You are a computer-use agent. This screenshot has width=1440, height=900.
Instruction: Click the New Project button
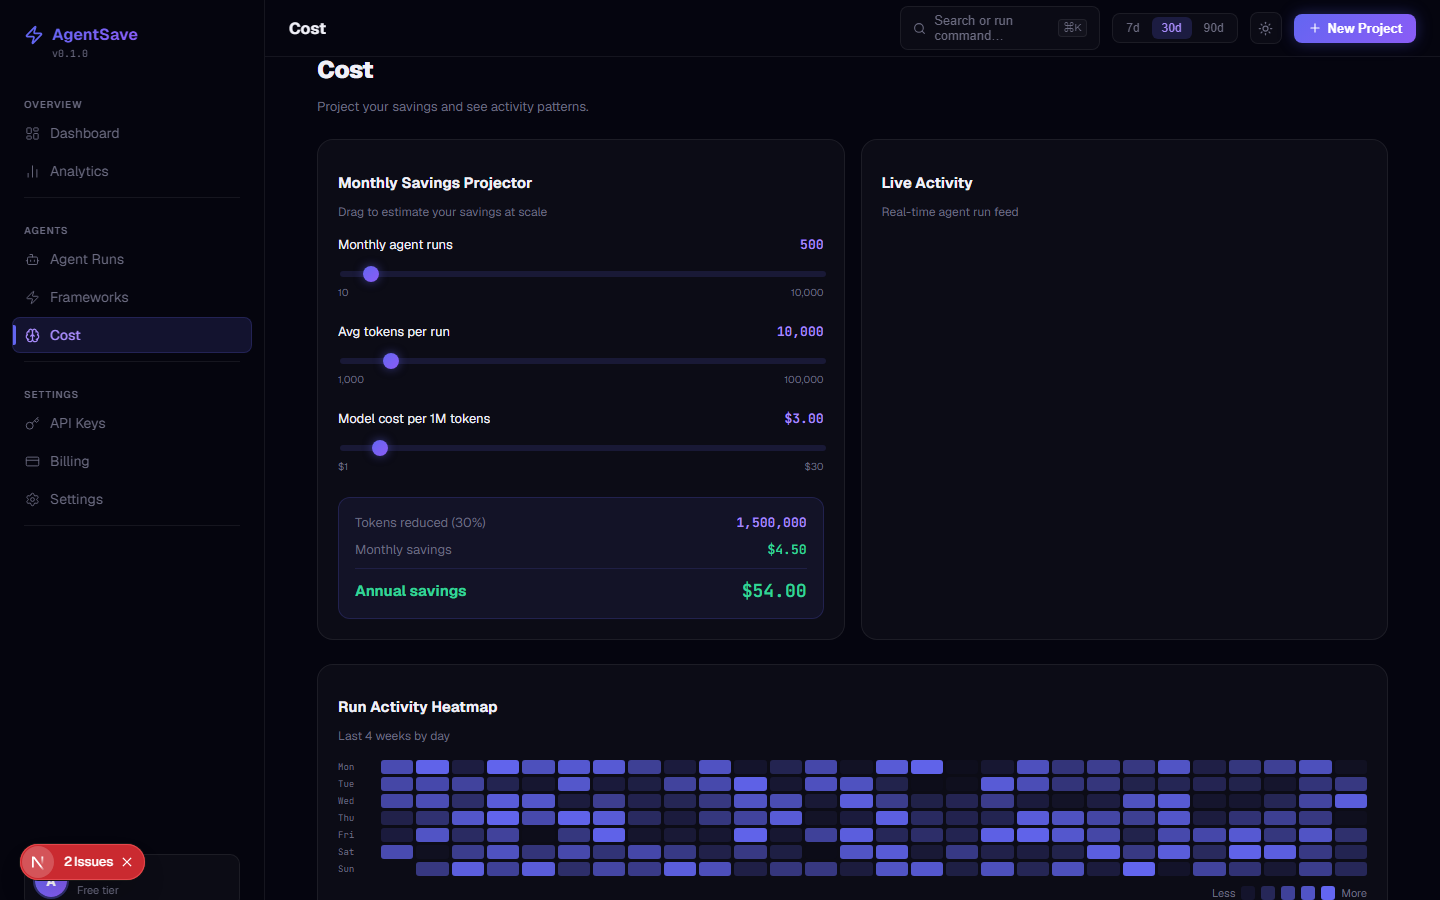[1355, 28]
